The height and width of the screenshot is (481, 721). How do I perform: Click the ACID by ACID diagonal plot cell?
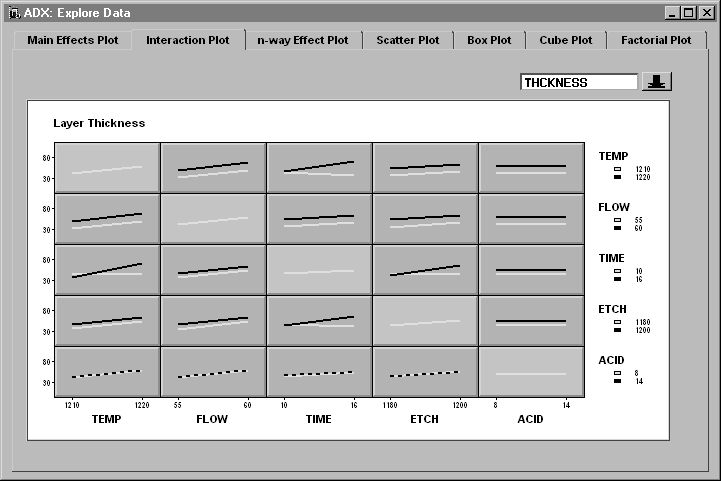pos(531,372)
